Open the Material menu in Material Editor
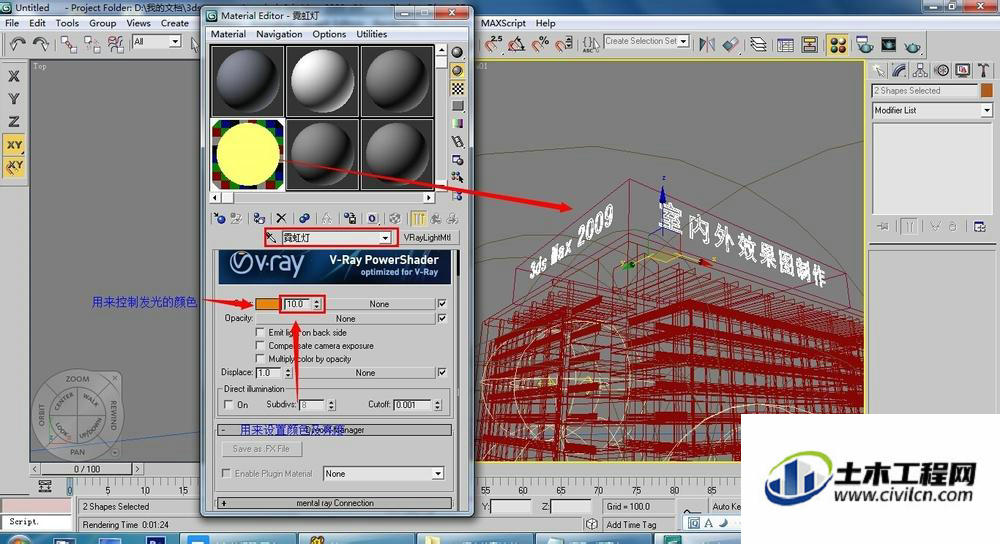 tap(228, 34)
